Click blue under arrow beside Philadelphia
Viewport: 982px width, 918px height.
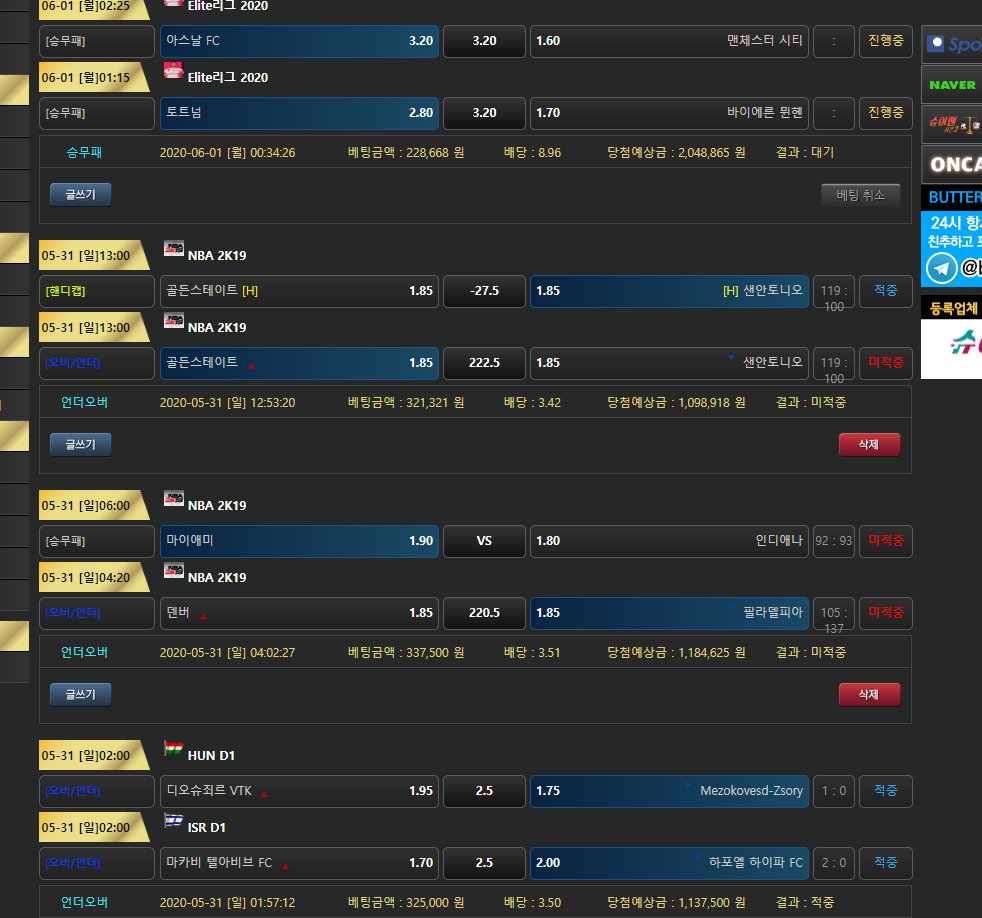(x=731, y=609)
